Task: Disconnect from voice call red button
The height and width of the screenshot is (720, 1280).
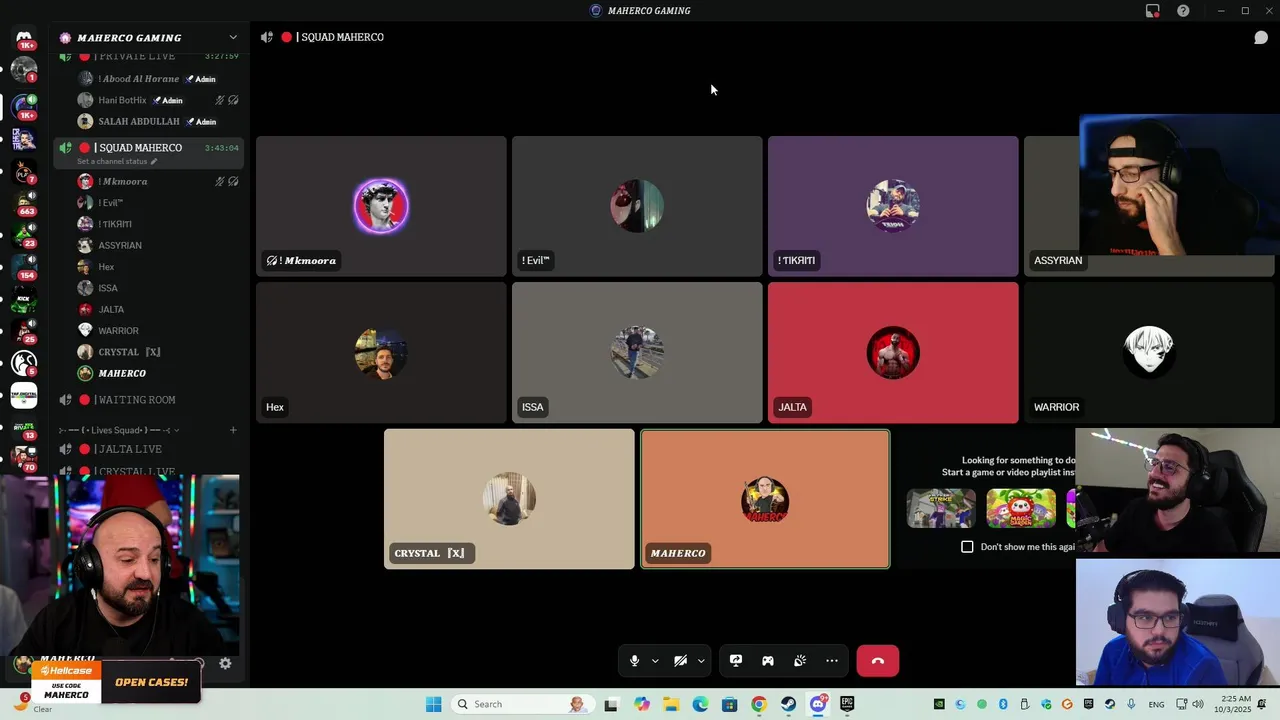Action: 878,661
